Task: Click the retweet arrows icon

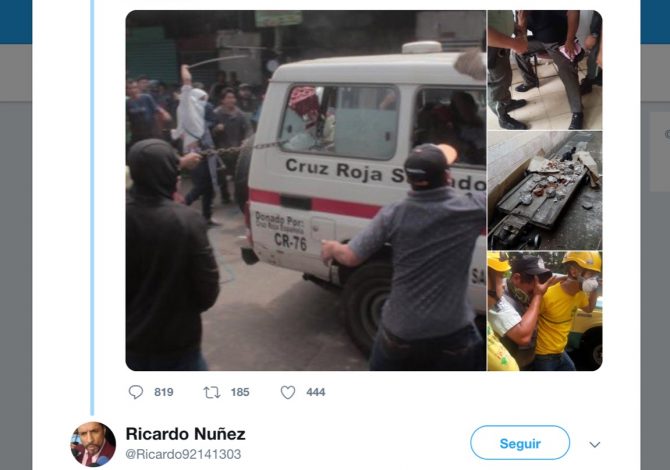Action: [x=212, y=392]
